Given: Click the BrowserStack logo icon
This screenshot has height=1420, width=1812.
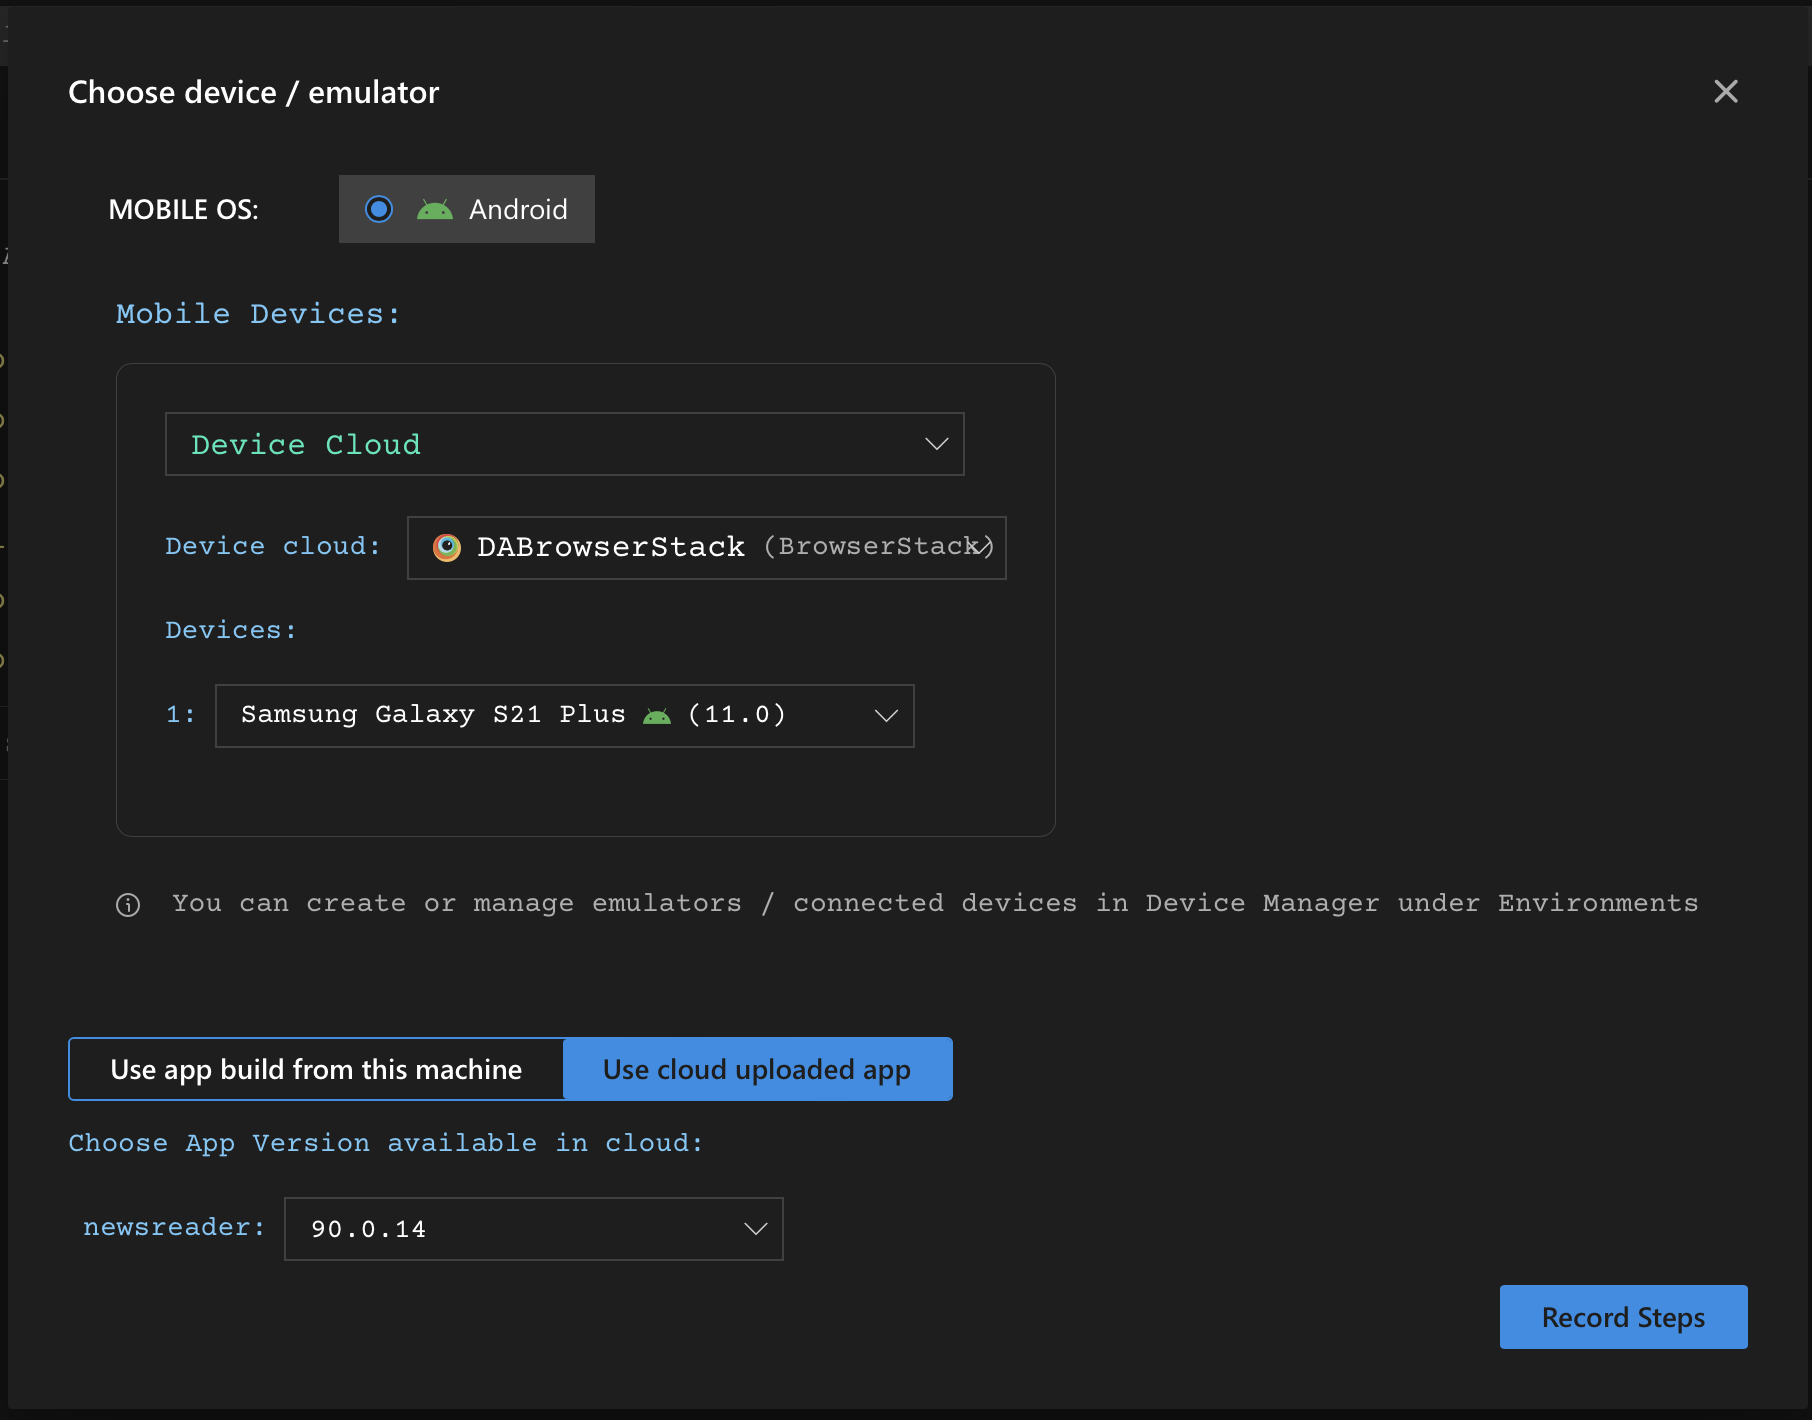Looking at the screenshot, I should pos(446,547).
